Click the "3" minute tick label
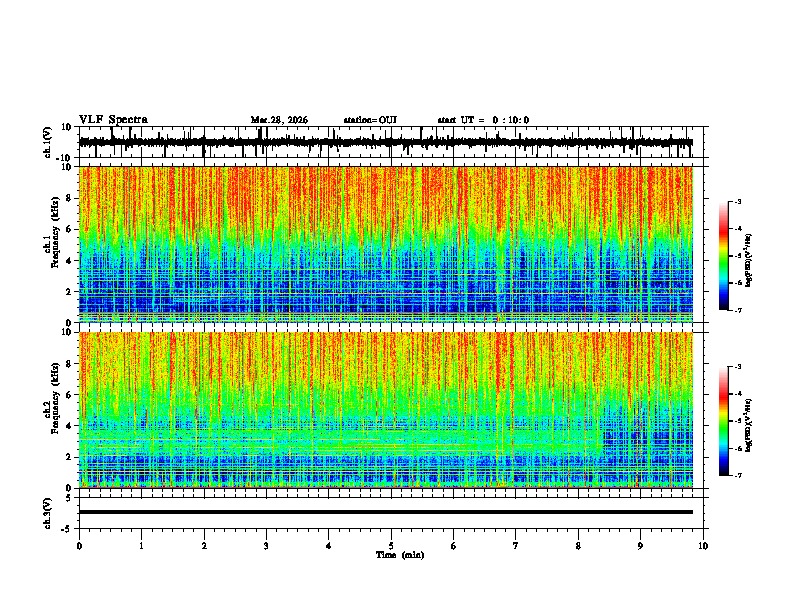 [266, 546]
